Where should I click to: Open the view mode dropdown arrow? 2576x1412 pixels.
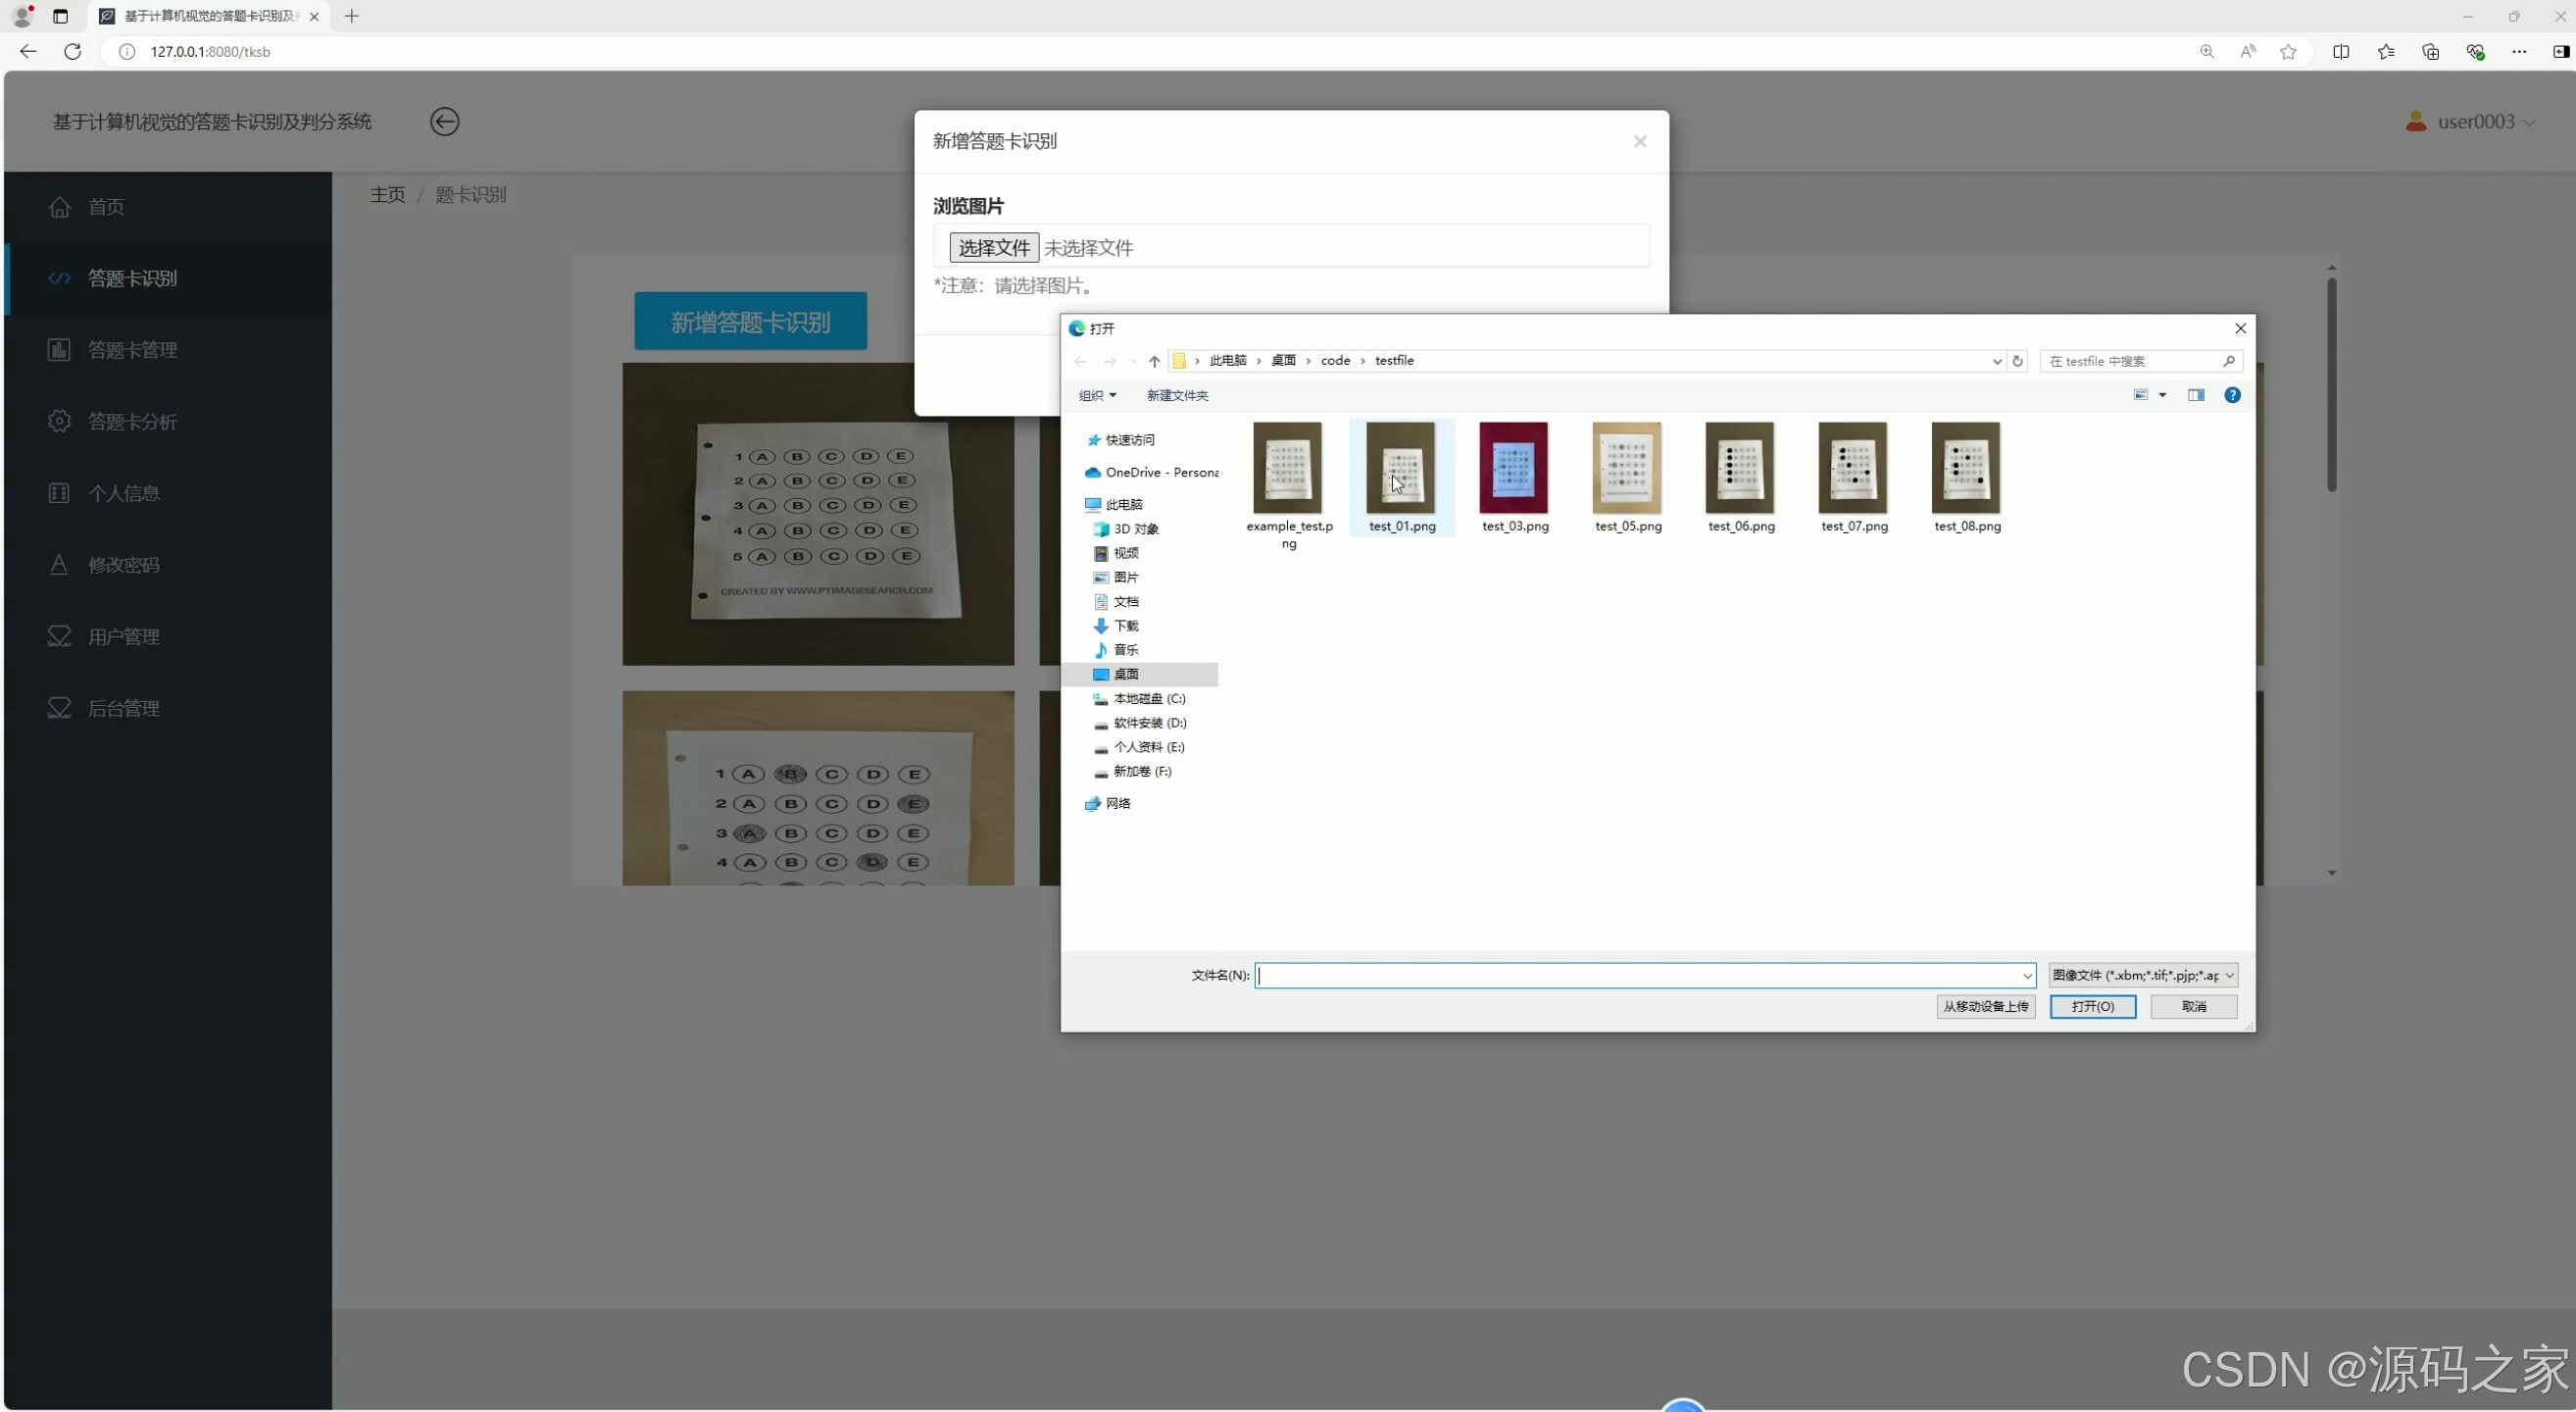[2162, 395]
